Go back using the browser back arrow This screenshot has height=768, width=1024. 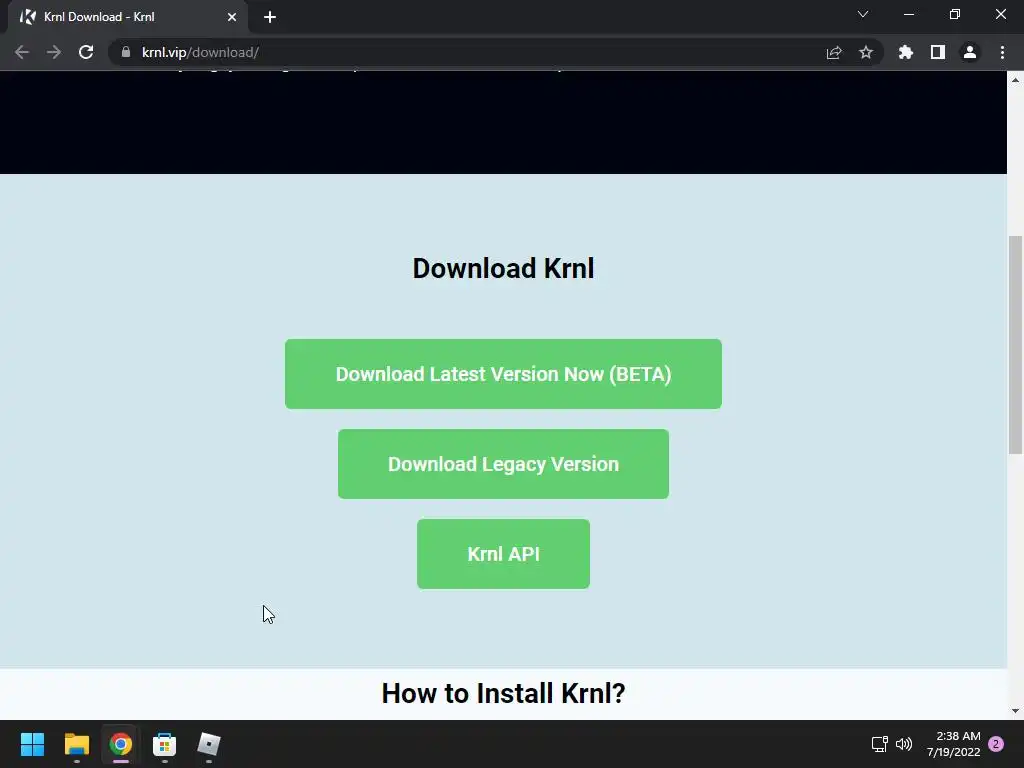pyautogui.click(x=22, y=52)
